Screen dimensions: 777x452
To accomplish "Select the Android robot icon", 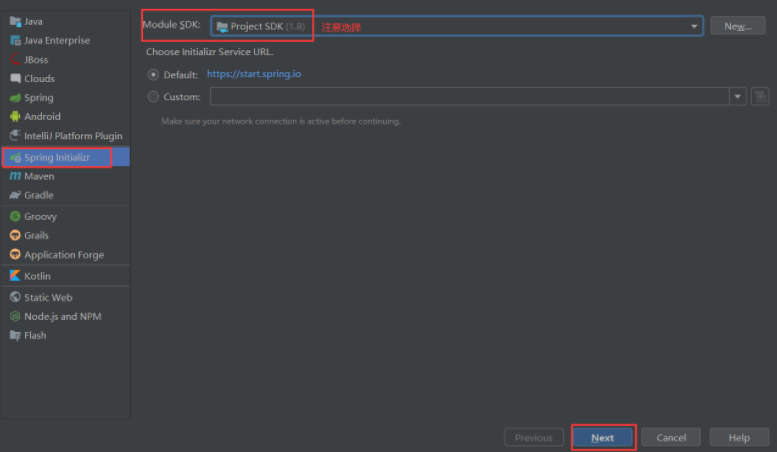I will [x=15, y=116].
